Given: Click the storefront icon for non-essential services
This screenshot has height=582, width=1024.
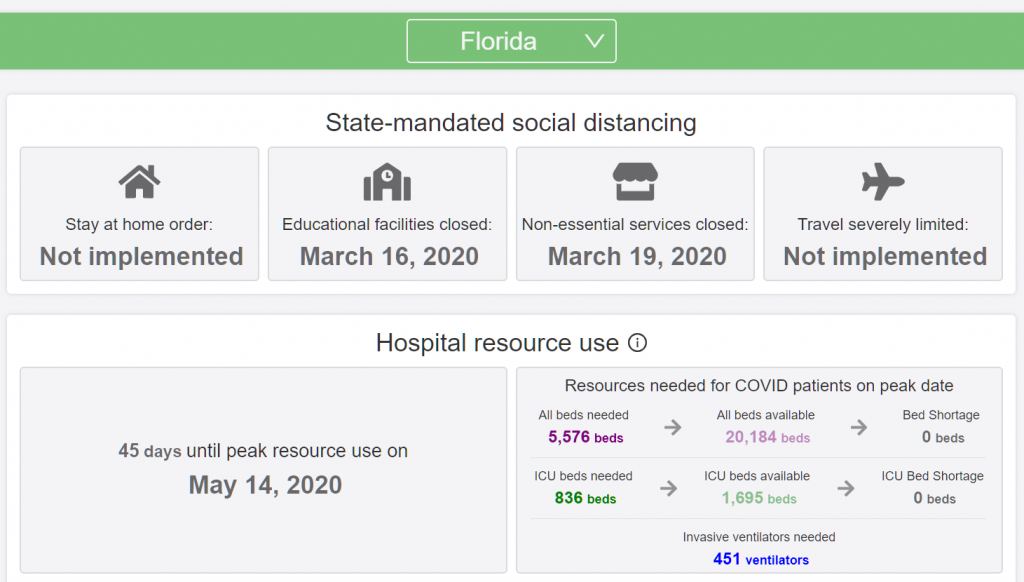Looking at the screenshot, I should pos(634,180).
